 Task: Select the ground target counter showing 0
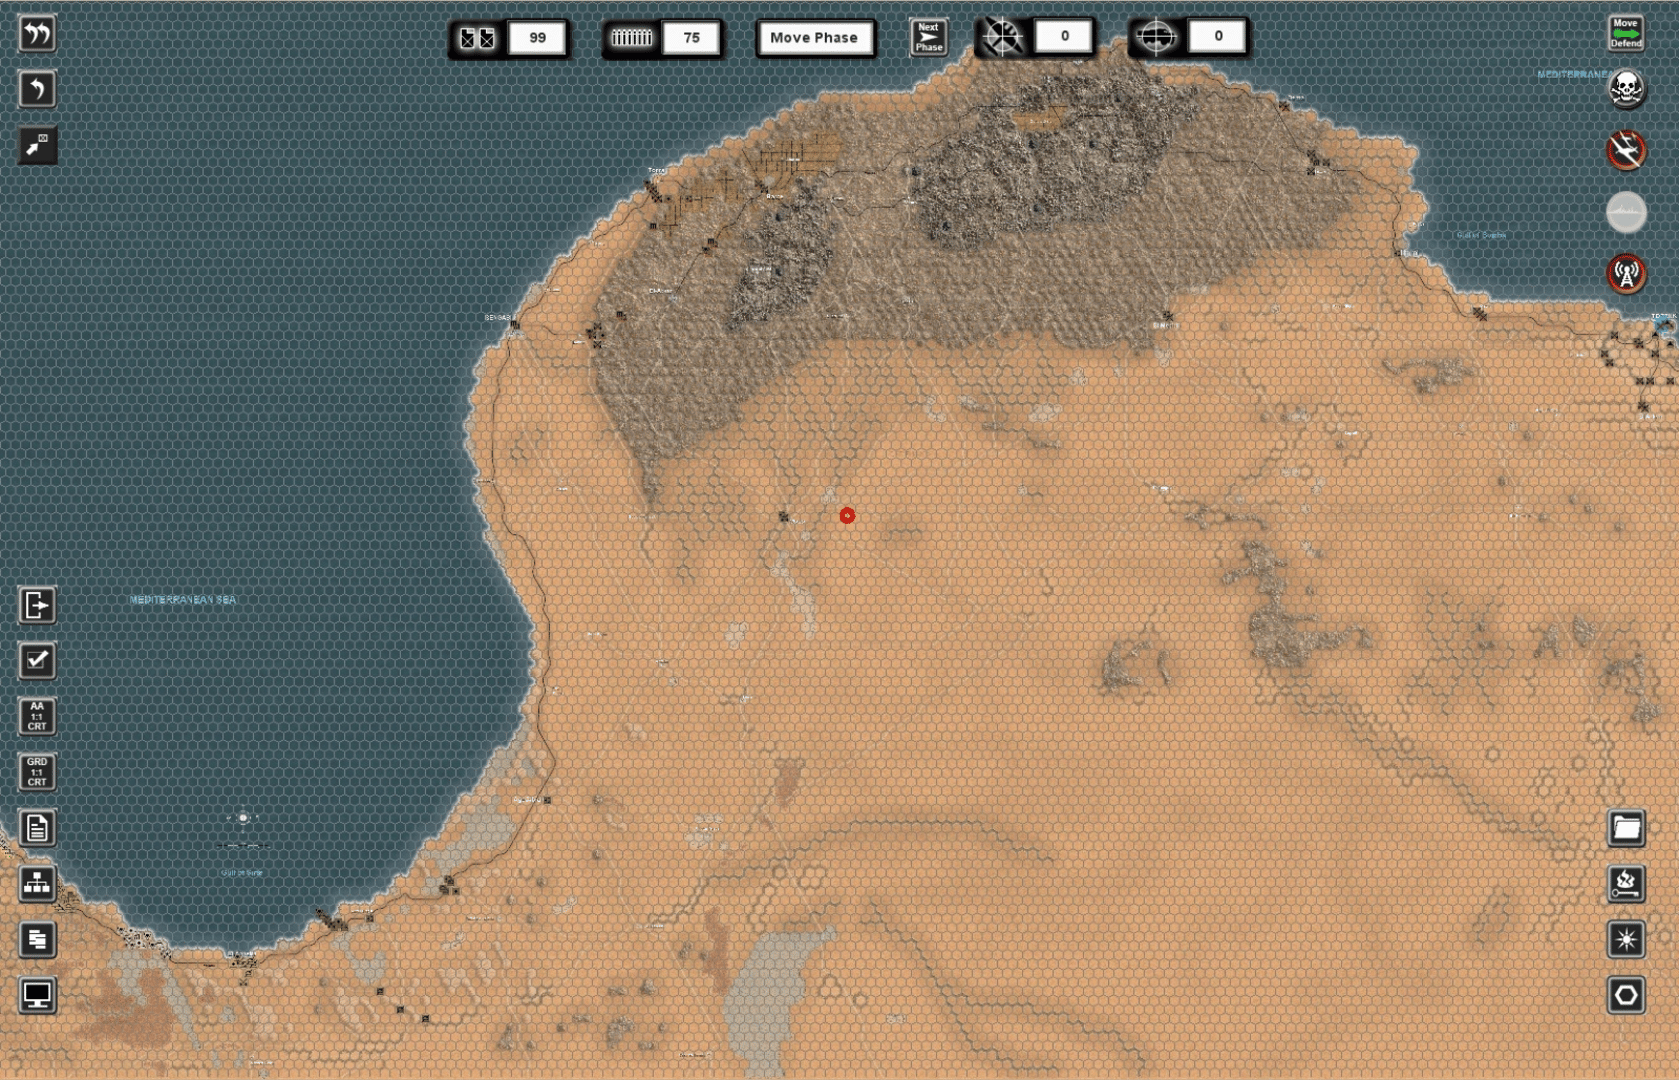1217,36
